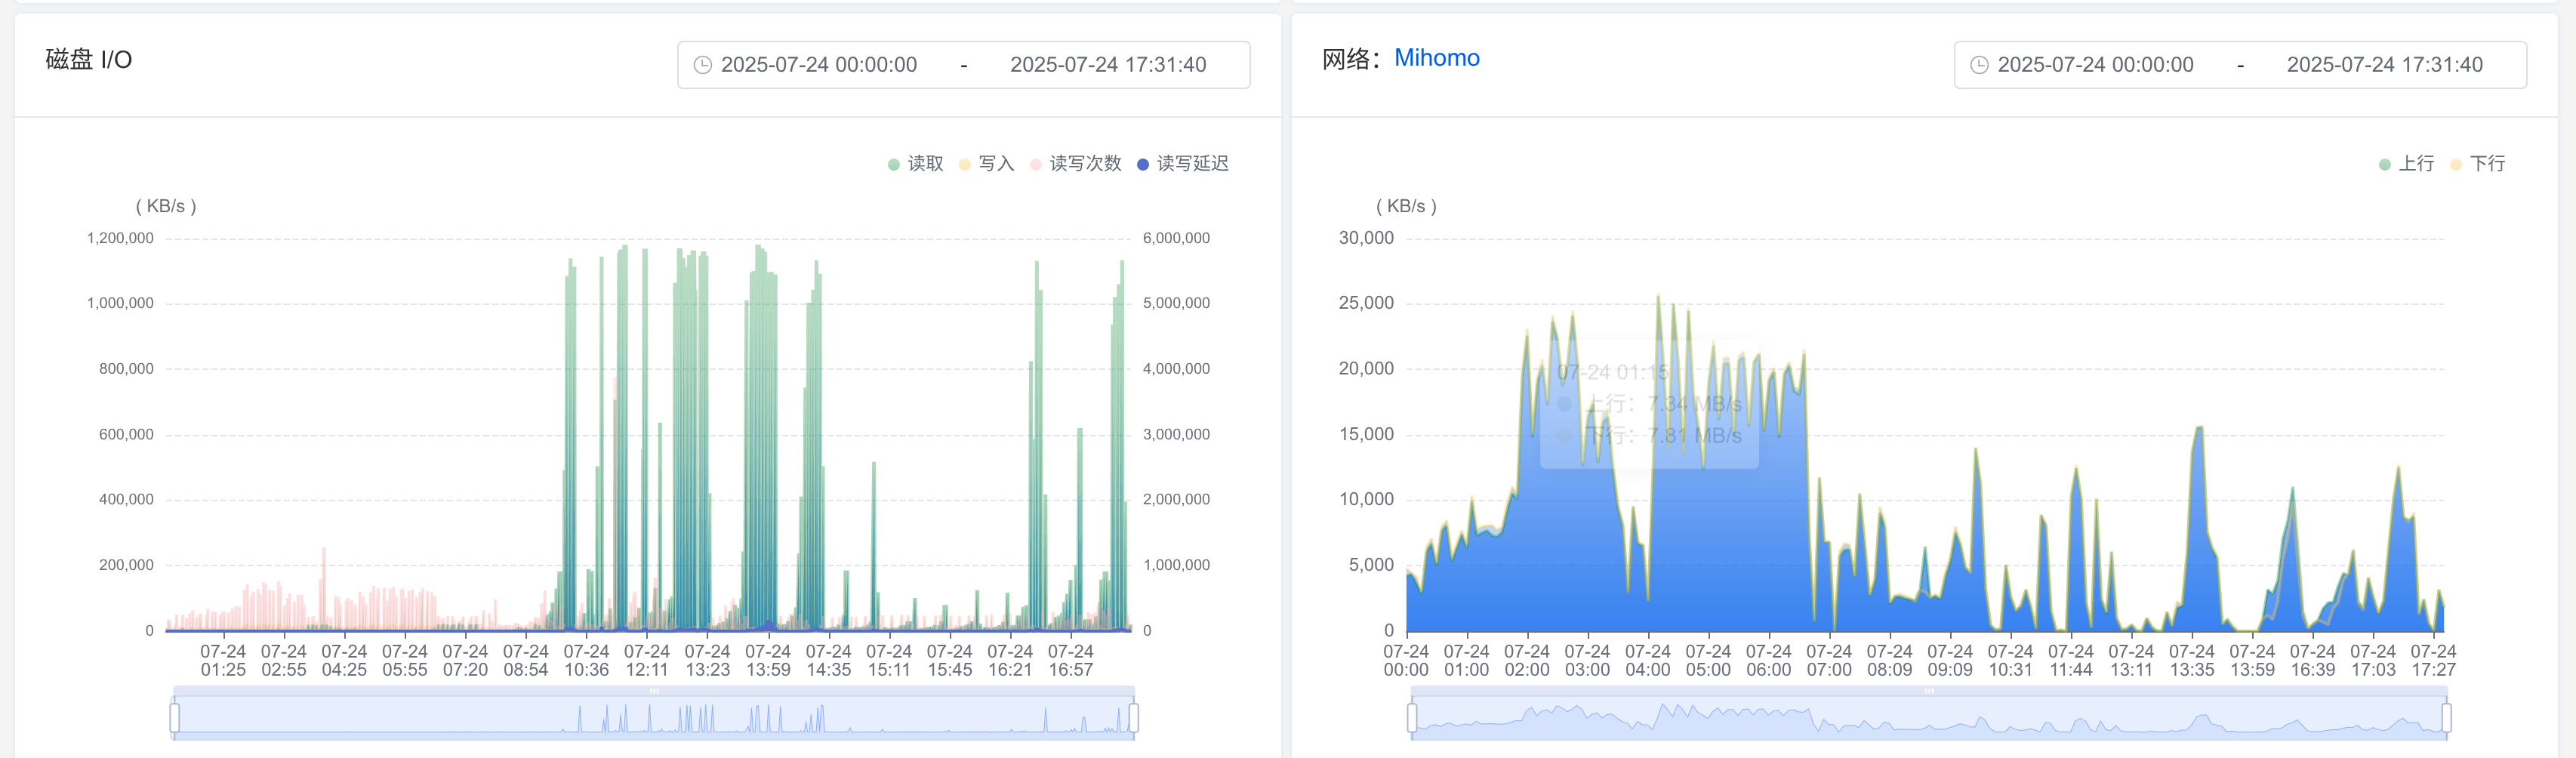Click disk I/O start date 2025-07-24 00:00:00
The height and width of the screenshot is (758, 2576).
[x=819, y=65]
